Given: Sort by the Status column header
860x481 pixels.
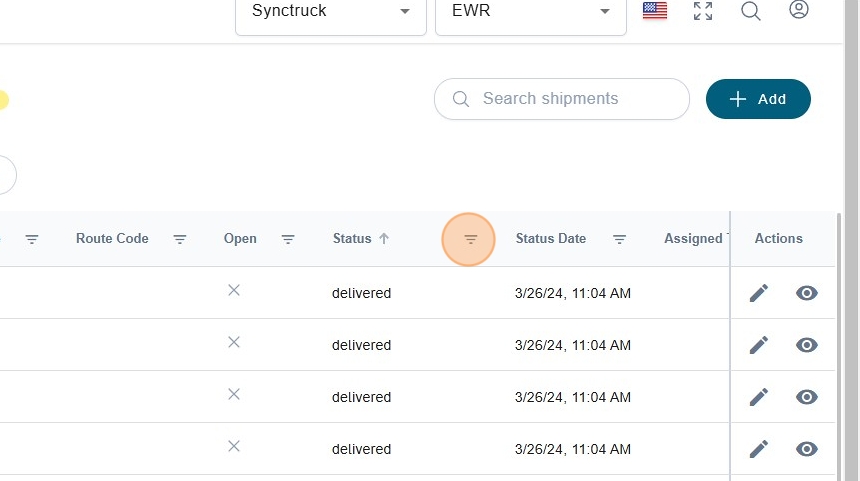Looking at the screenshot, I should click(x=352, y=239).
